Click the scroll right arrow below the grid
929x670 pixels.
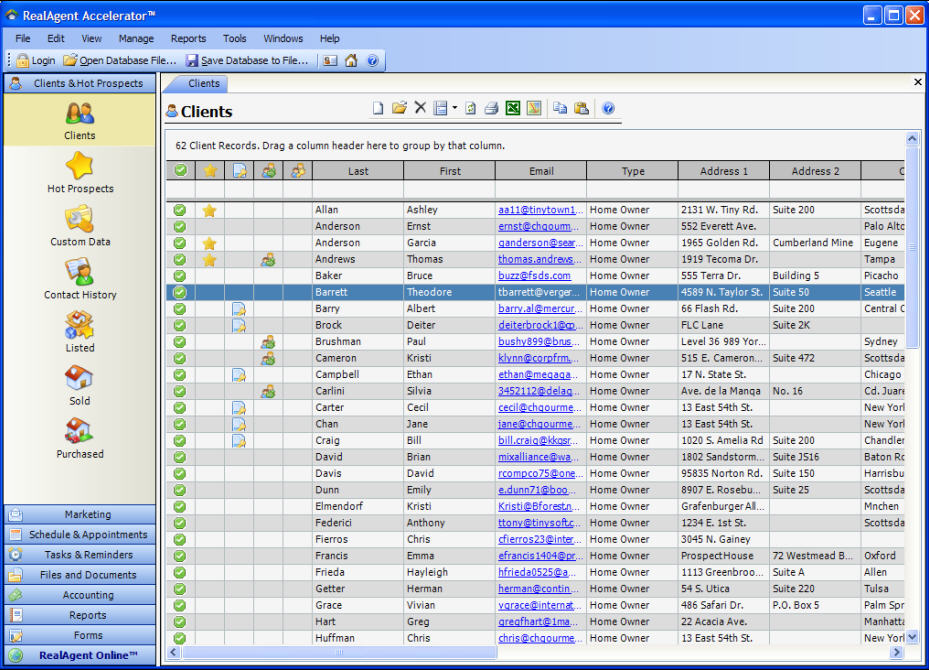(896, 652)
